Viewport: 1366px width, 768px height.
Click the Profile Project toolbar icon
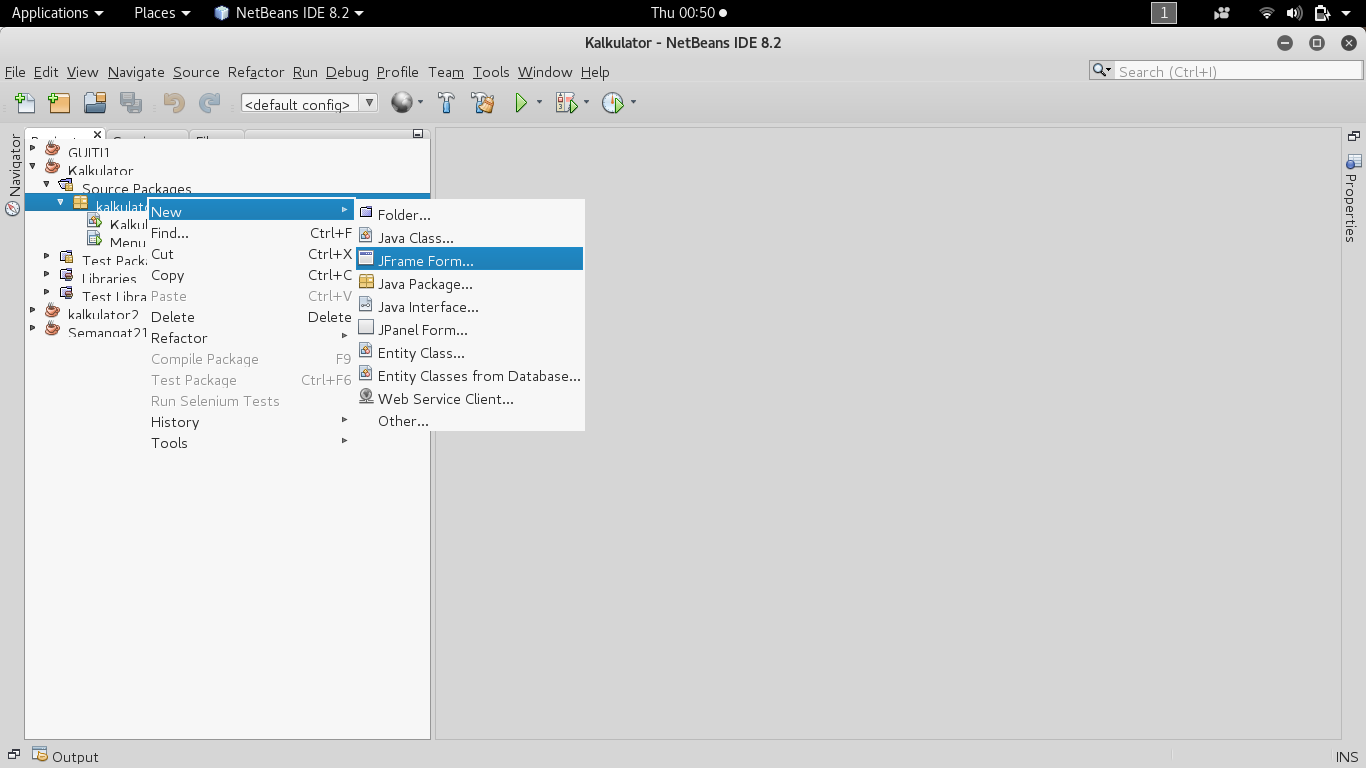612,102
